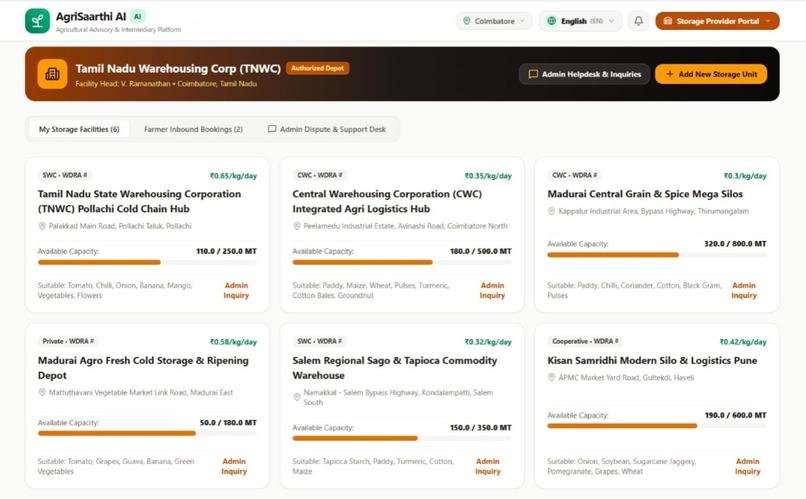Open Kisan Samridhi Modern Silo title
The height and width of the screenshot is (499, 806).
pyautogui.click(x=652, y=361)
